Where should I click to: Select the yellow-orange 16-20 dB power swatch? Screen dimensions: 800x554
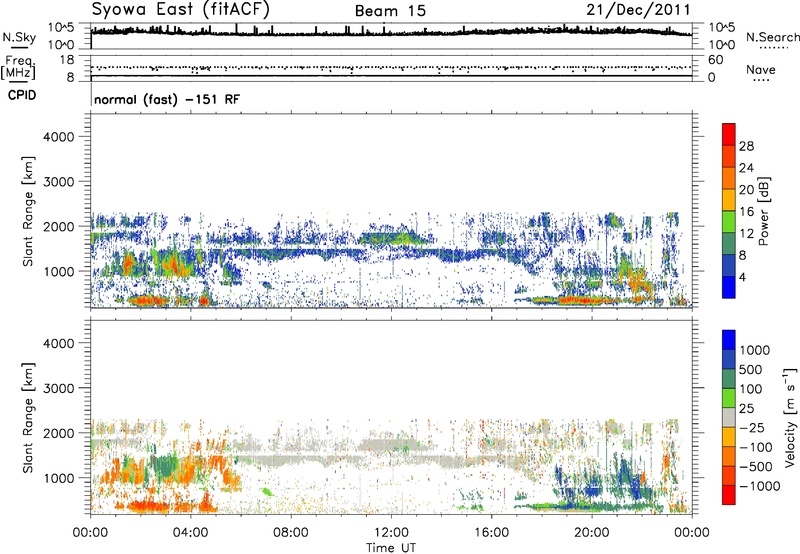pyautogui.click(x=729, y=200)
